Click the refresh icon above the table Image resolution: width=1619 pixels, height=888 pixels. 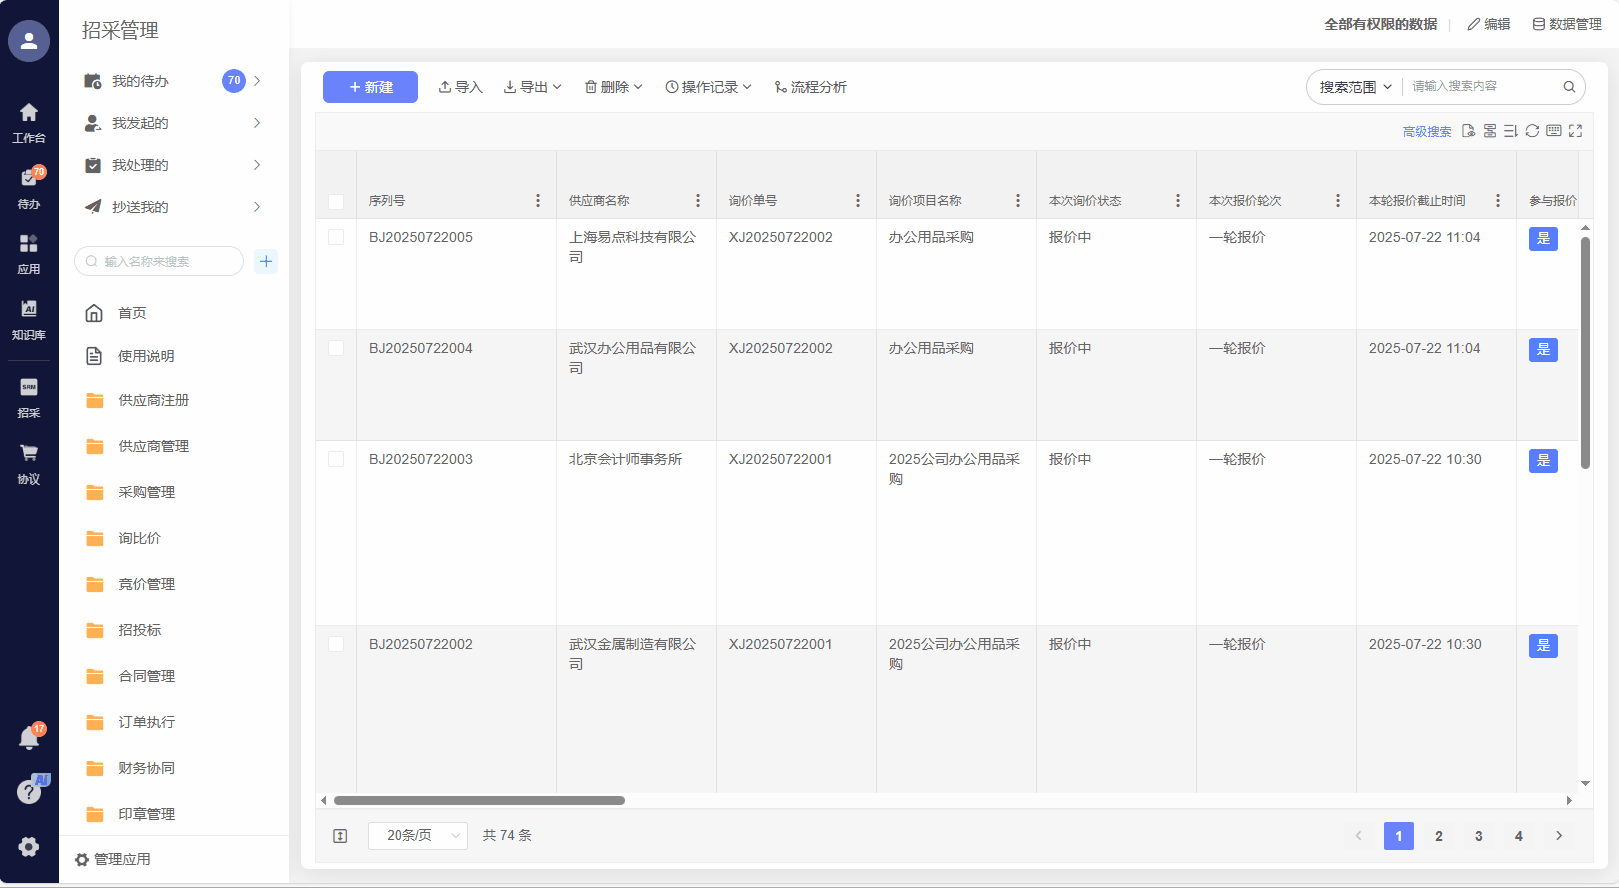[1532, 131]
